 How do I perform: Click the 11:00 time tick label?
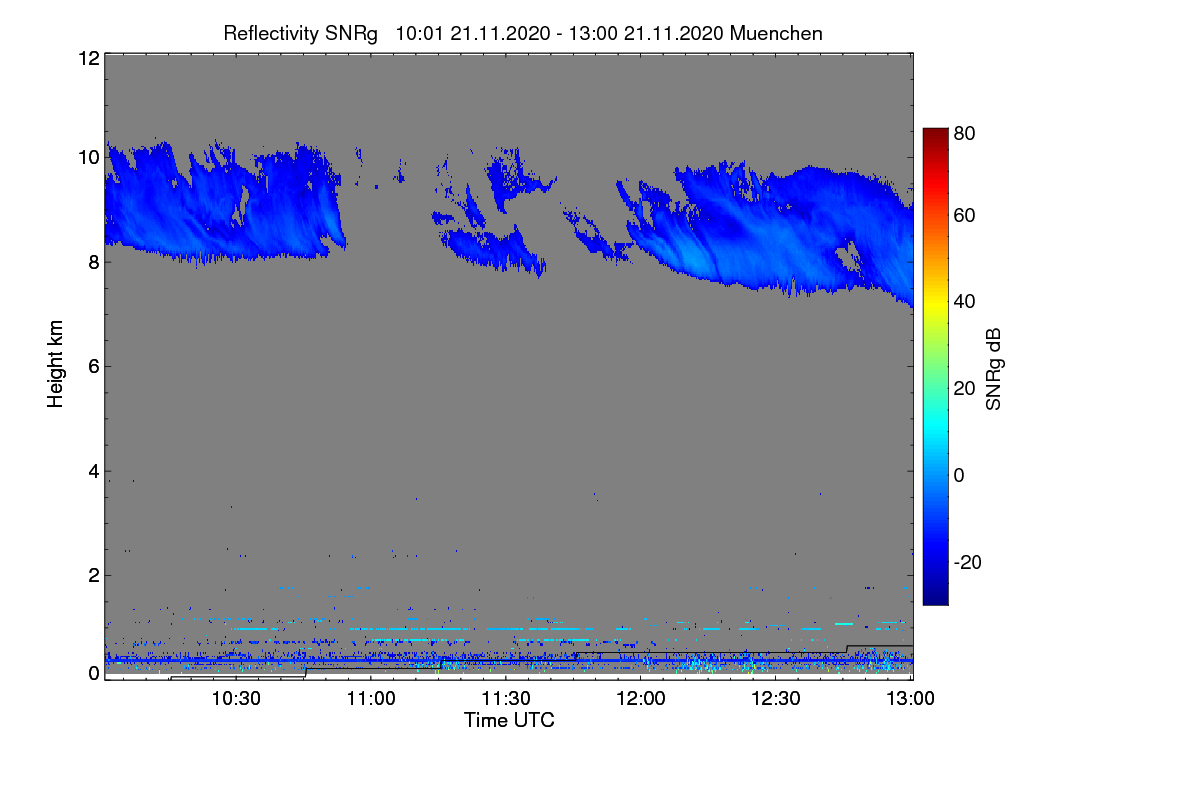click(371, 698)
